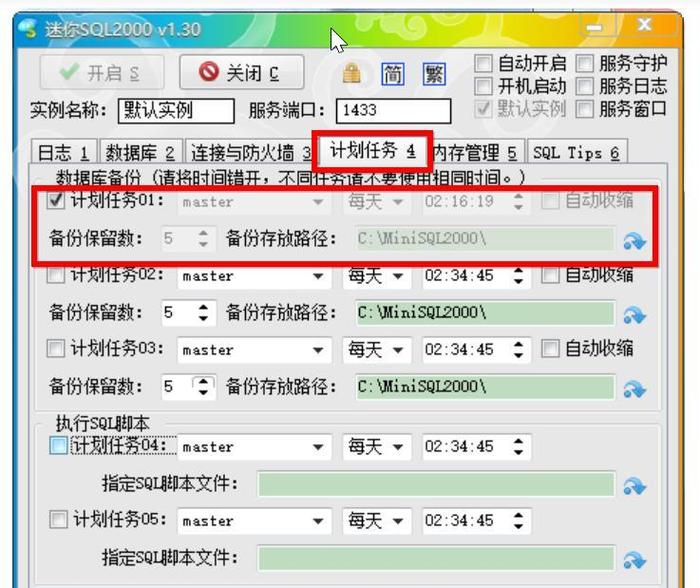
Task: Select the 计划任务 4 tab
Action: pyautogui.click(x=373, y=150)
